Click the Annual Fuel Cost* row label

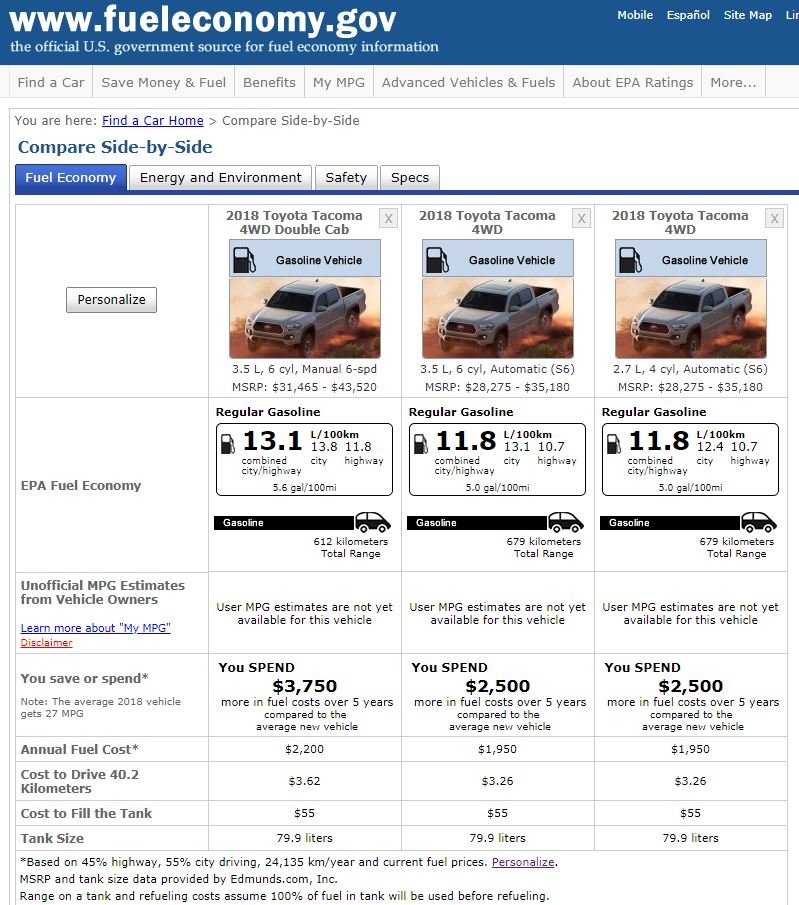pos(80,749)
